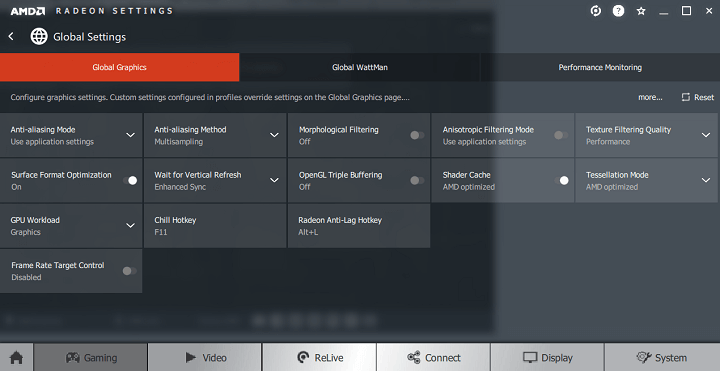Screen dimensions: 720x371
Task: Expand the GPU Workload dropdown
Action: (130, 225)
